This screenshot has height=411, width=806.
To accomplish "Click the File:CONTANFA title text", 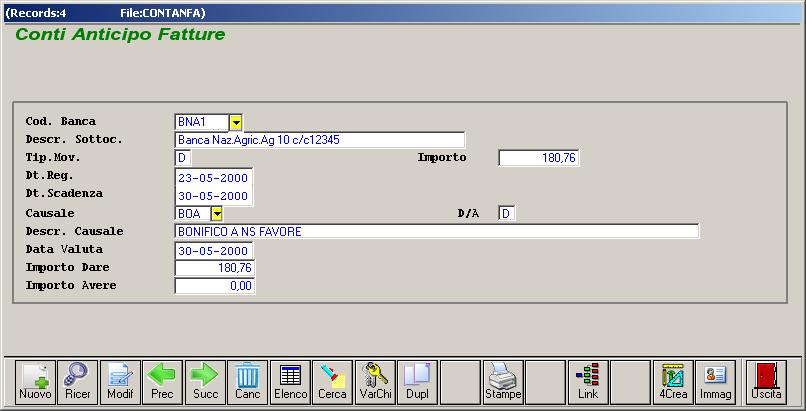I will click(162, 13).
